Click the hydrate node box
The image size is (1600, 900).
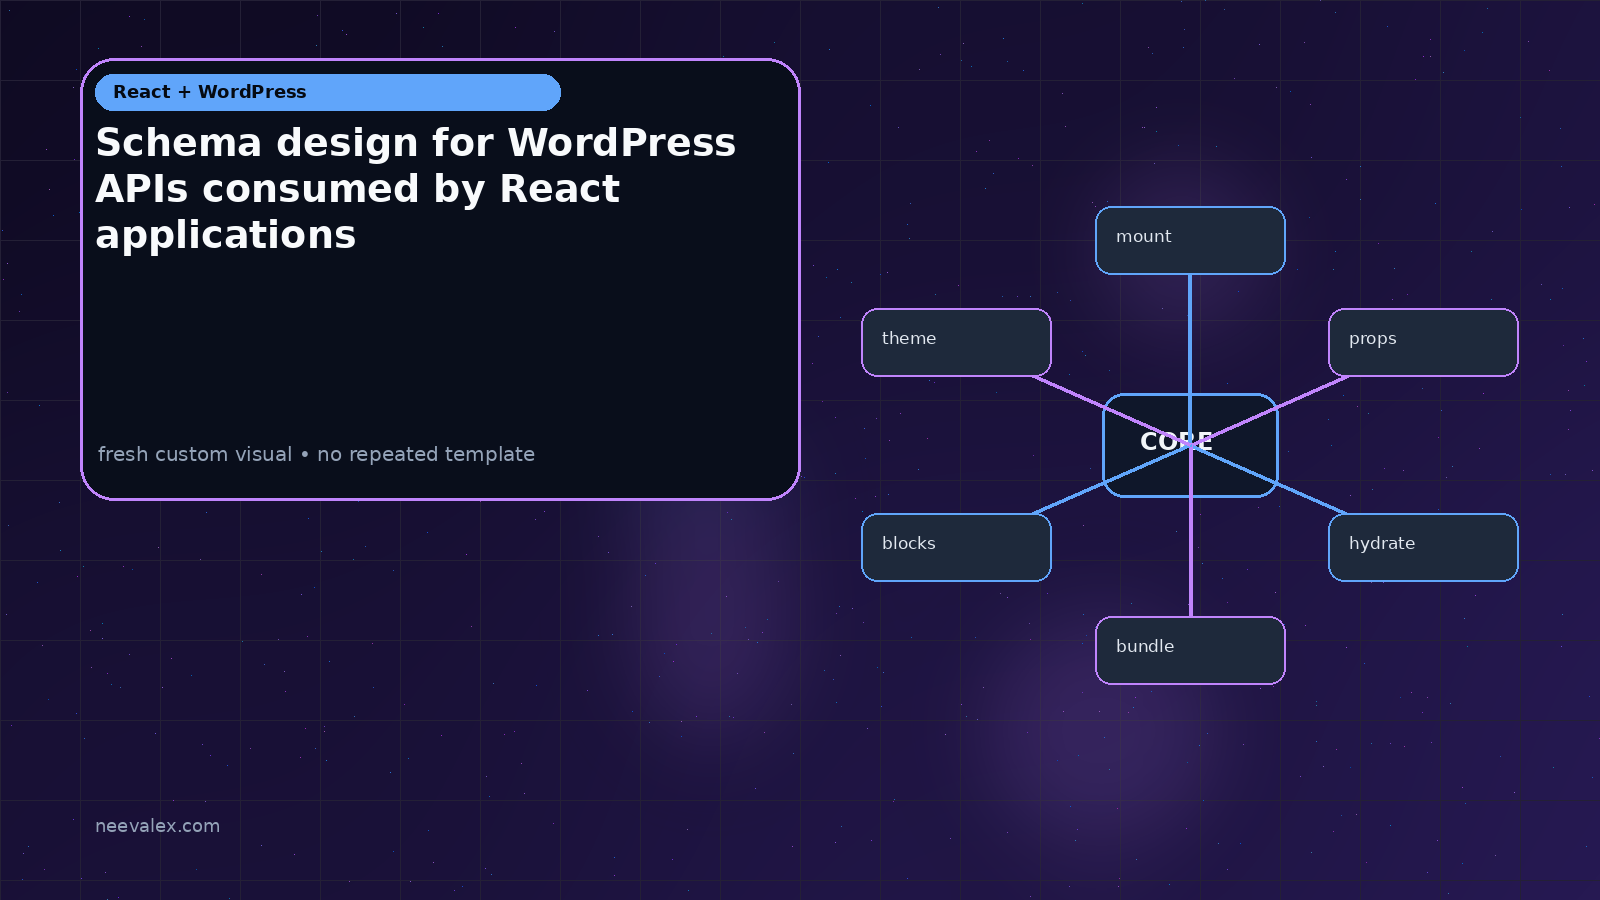pos(1423,547)
